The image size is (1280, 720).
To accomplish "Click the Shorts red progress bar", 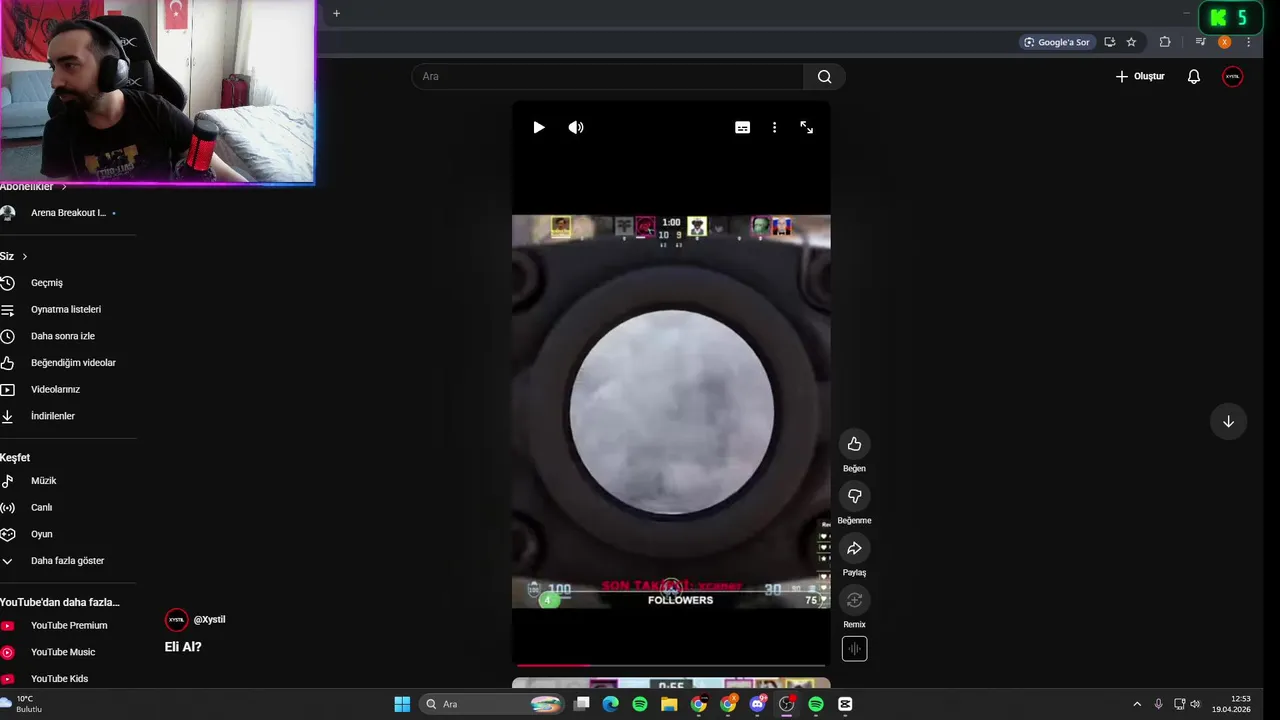I will click(671, 664).
